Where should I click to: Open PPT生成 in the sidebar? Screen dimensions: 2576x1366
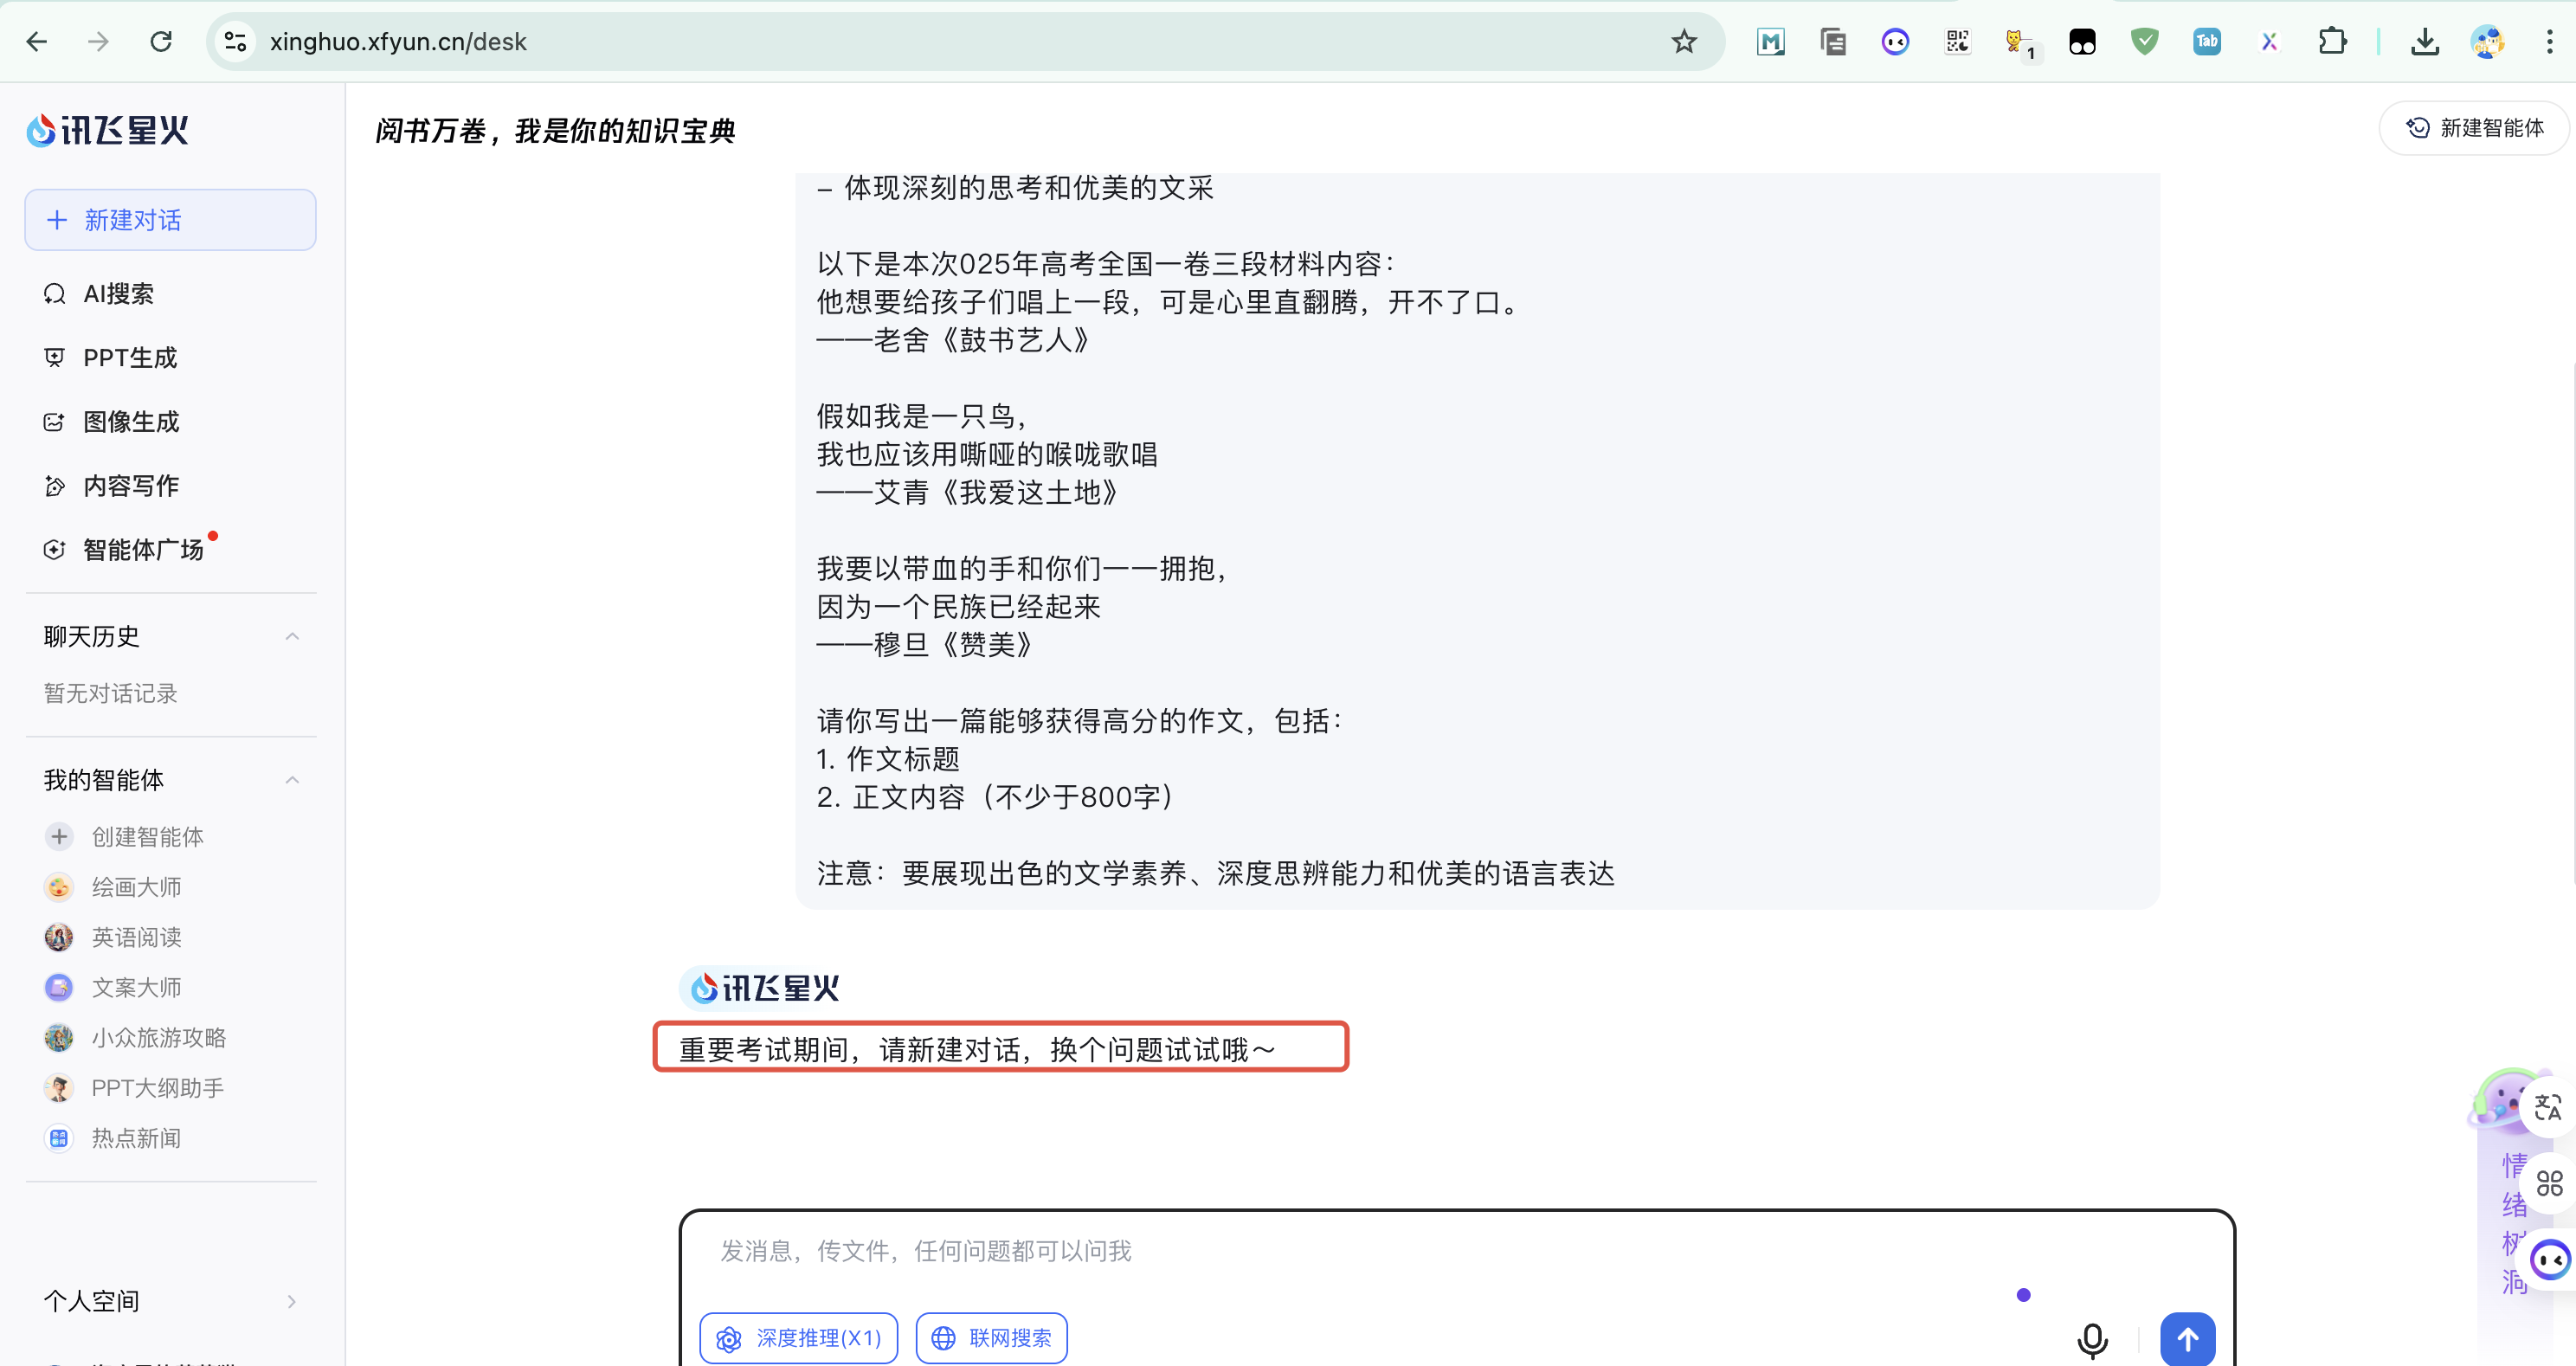pyautogui.click(x=129, y=358)
